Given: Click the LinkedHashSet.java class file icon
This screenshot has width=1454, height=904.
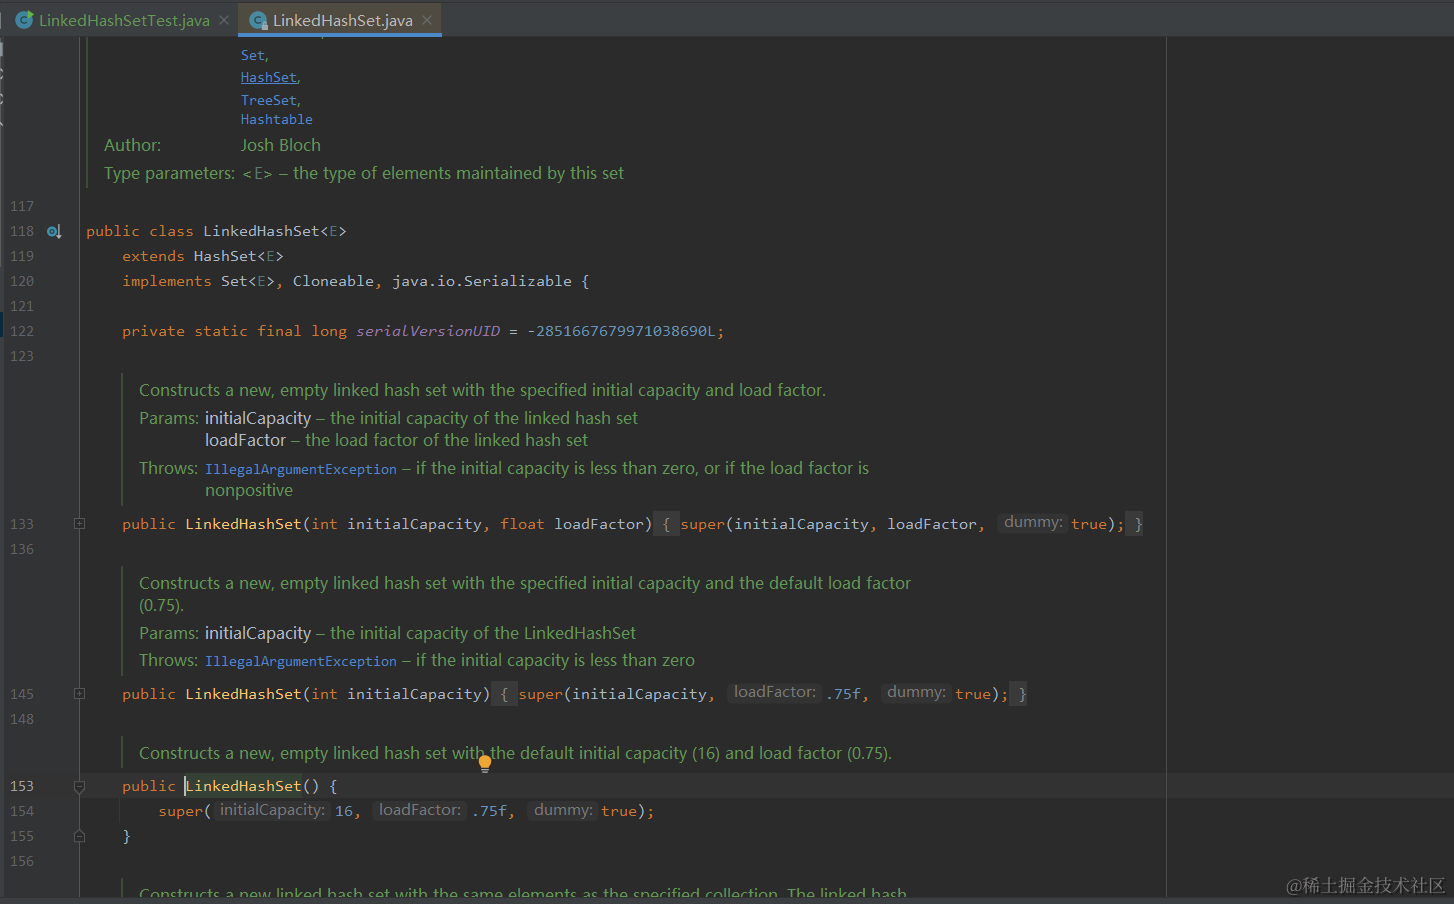Looking at the screenshot, I should (x=258, y=20).
